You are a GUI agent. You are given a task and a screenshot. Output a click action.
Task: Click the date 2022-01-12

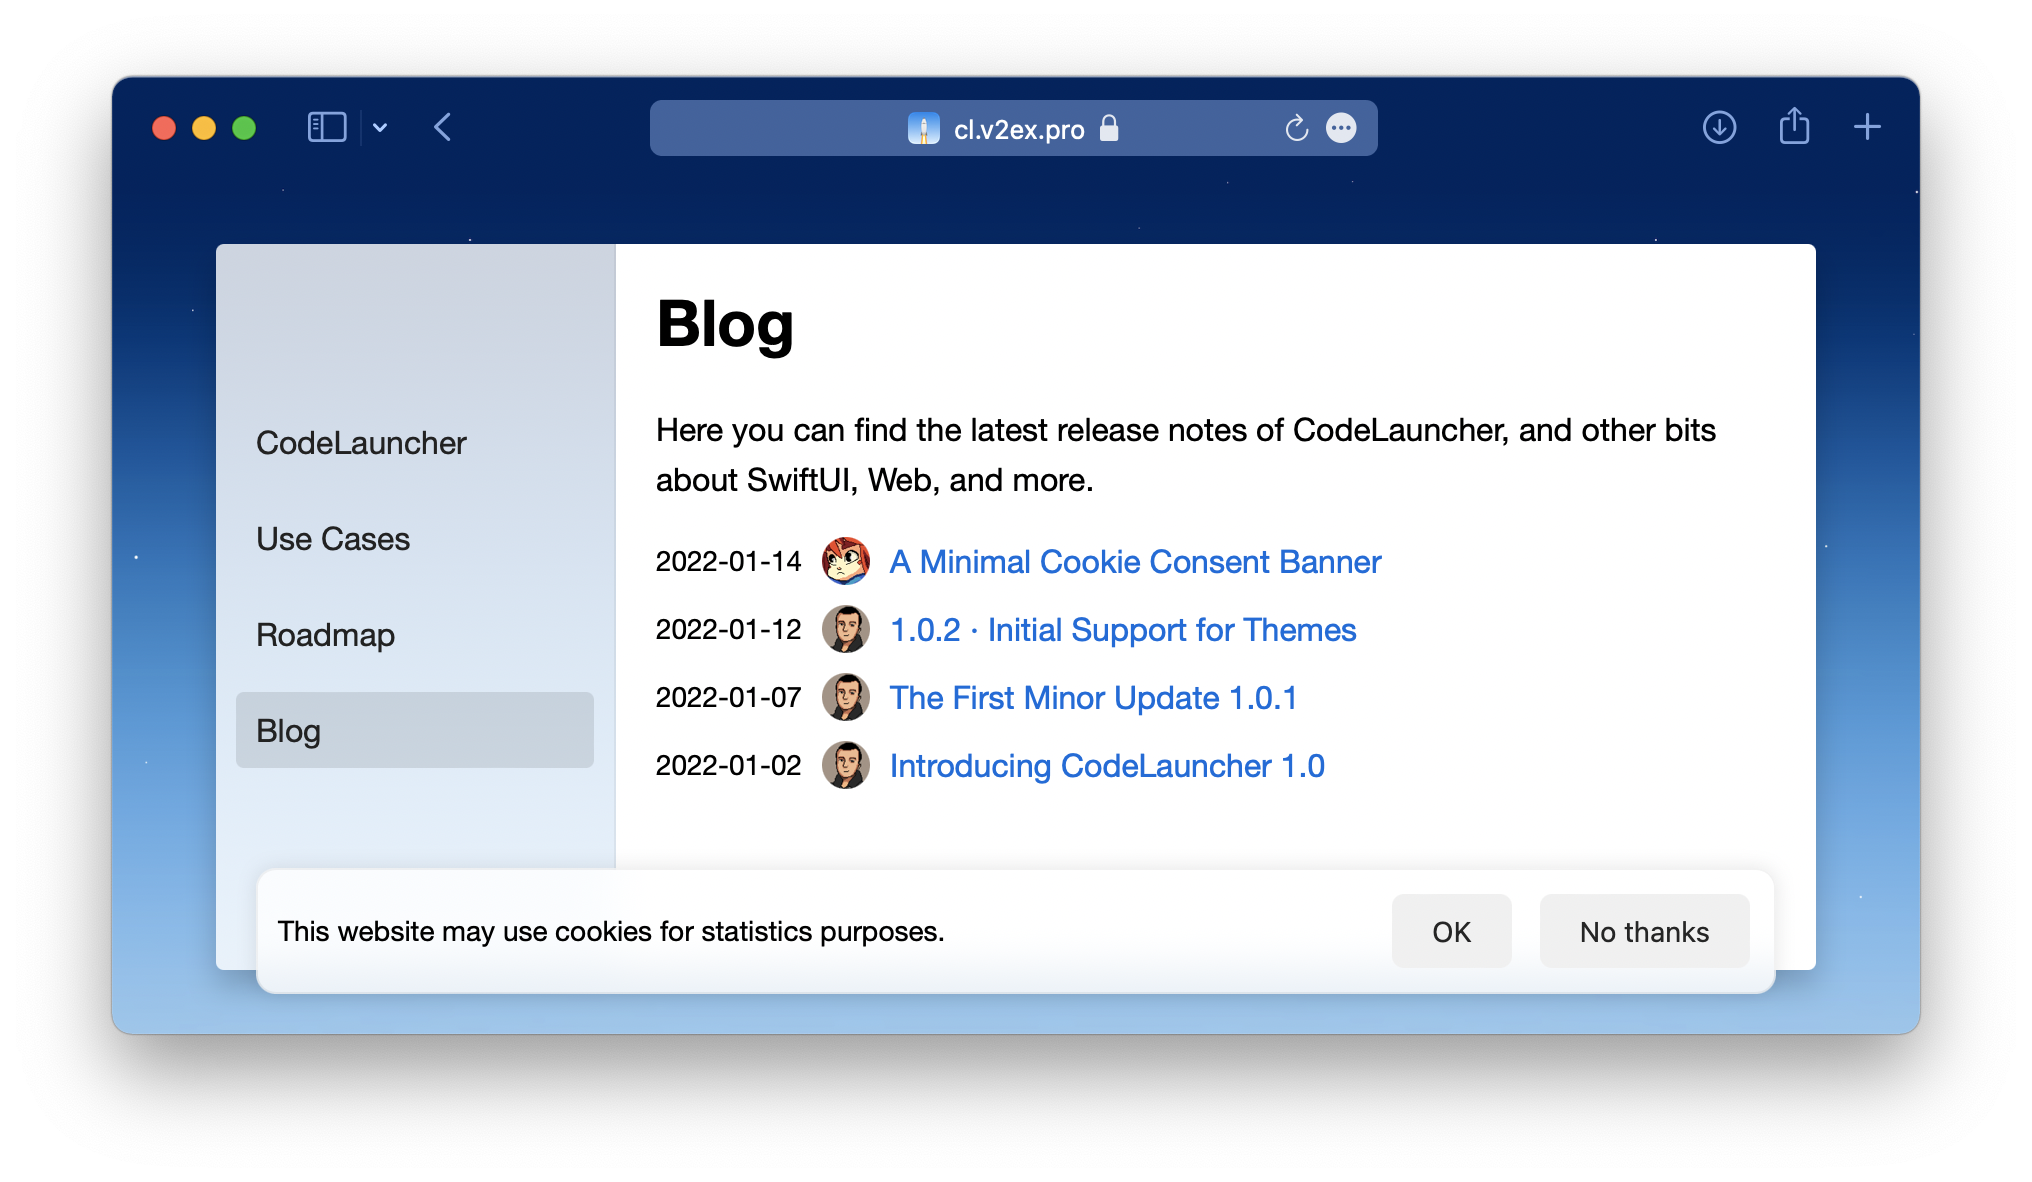click(x=728, y=630)
